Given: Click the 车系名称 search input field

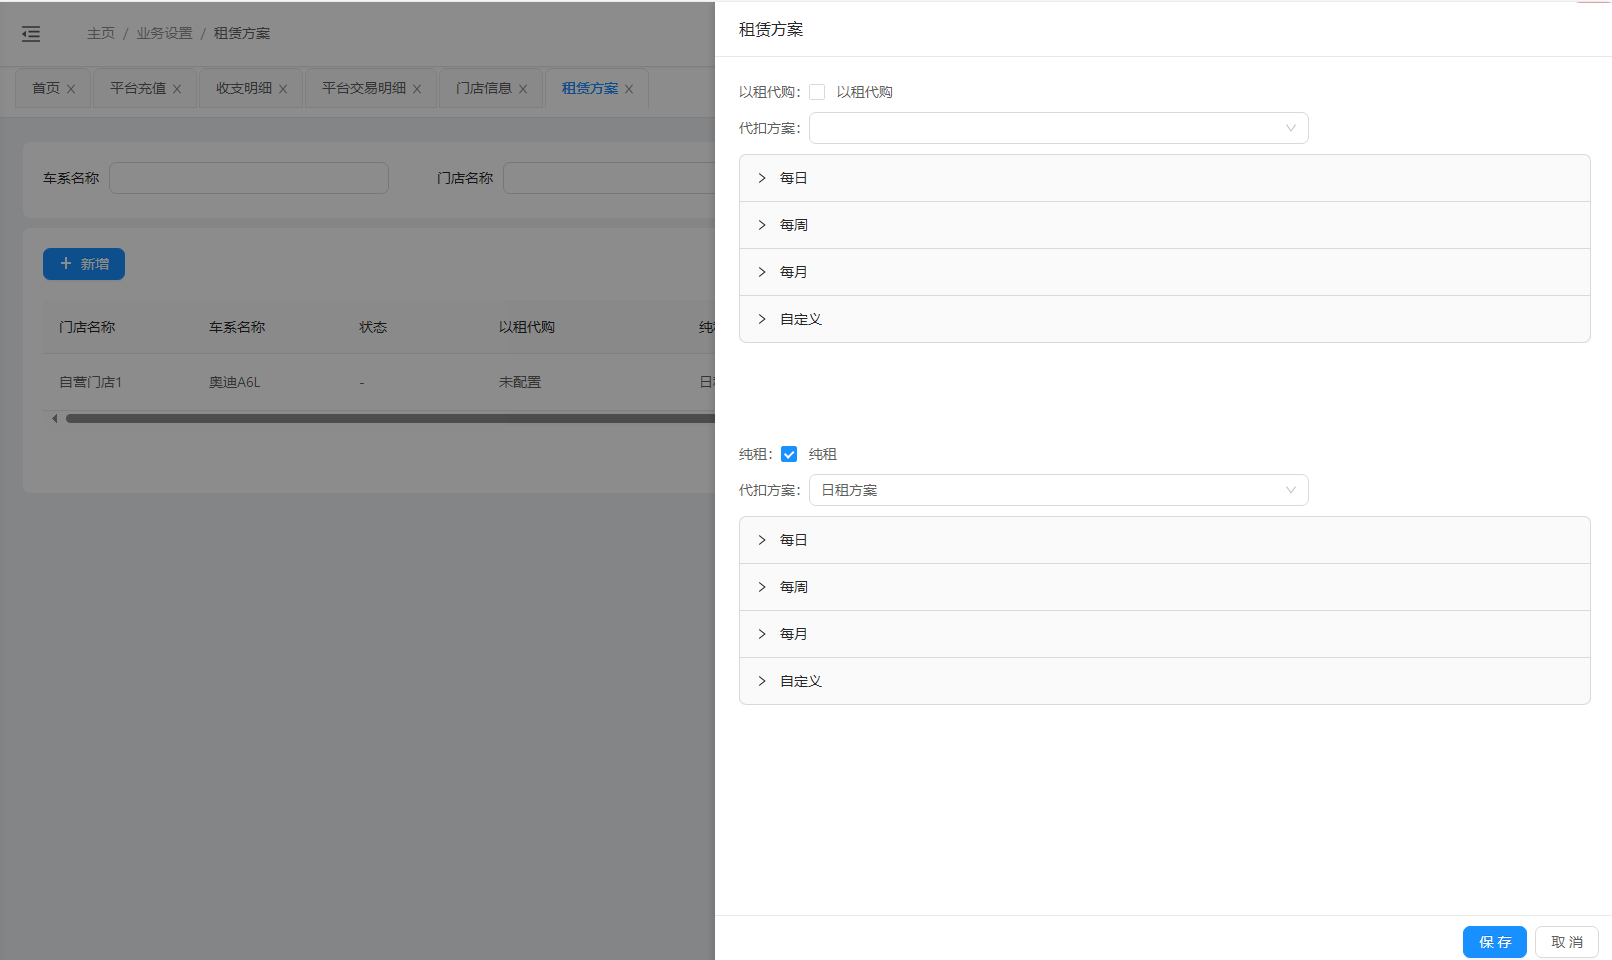Looking at the screenshot, I should point(249,178).
